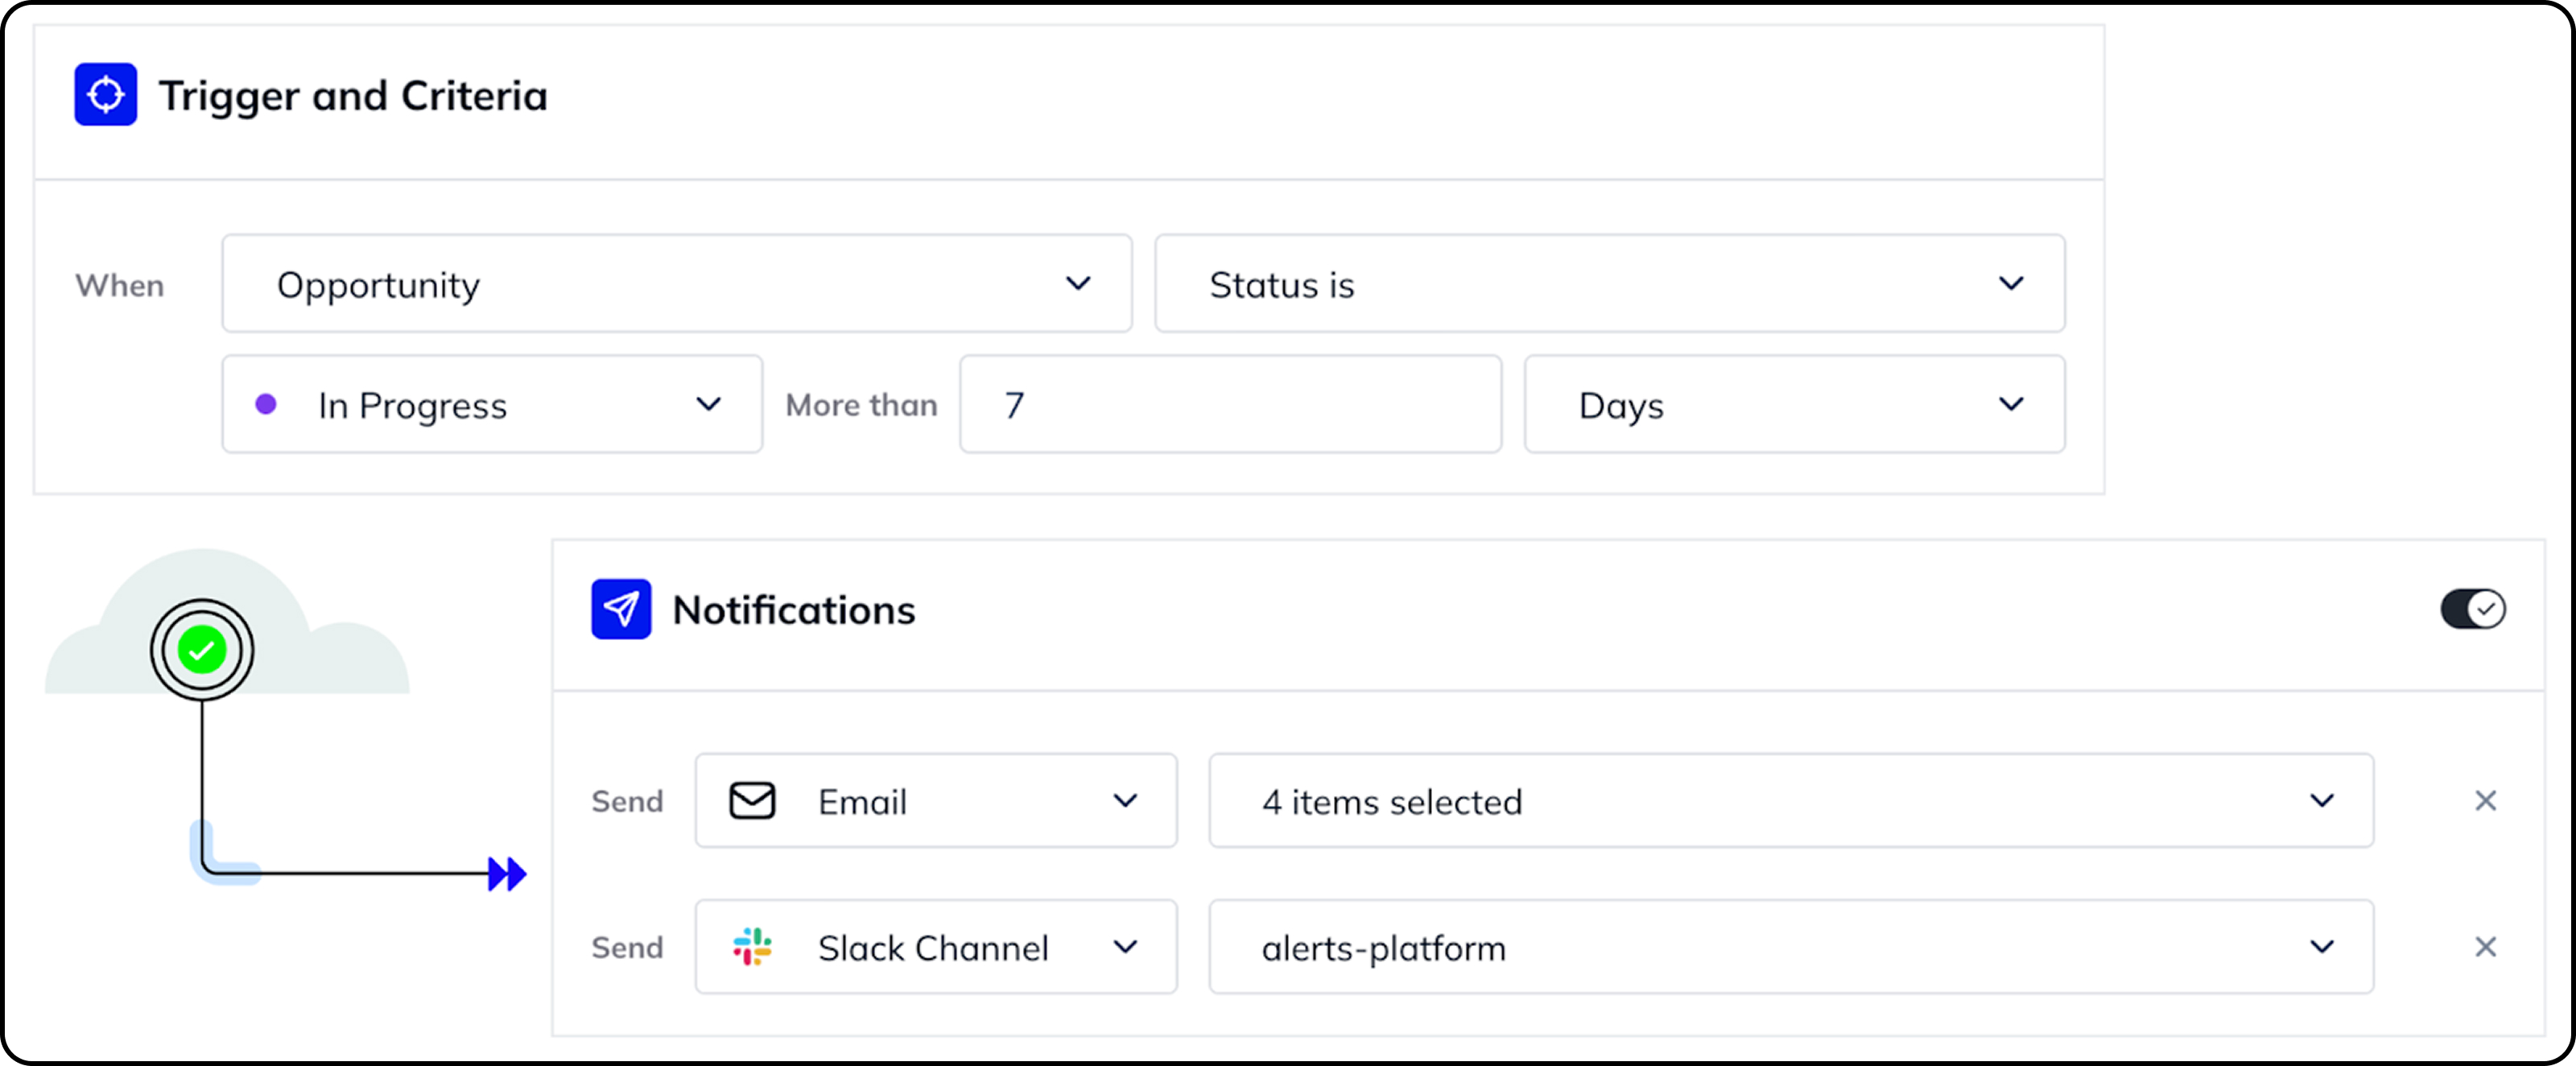Open the alerts-platform channel dropdown

[2321, 947]
